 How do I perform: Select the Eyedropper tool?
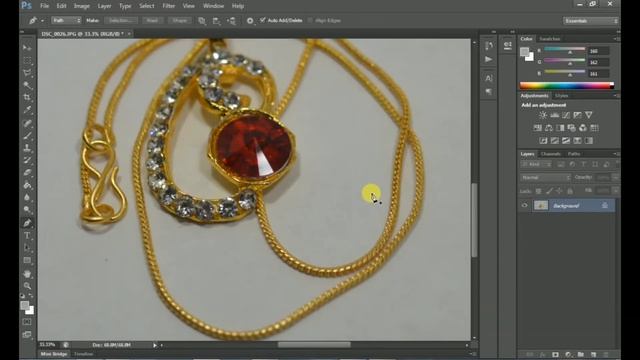click(x=27, y=110)
